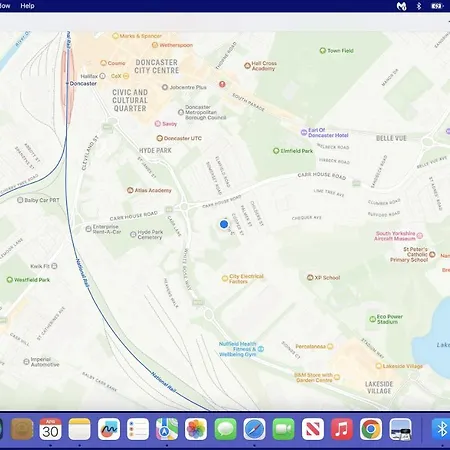450x450 pixels.
Task: Click the Savoy cinema pin
Action: click(158, 124)
